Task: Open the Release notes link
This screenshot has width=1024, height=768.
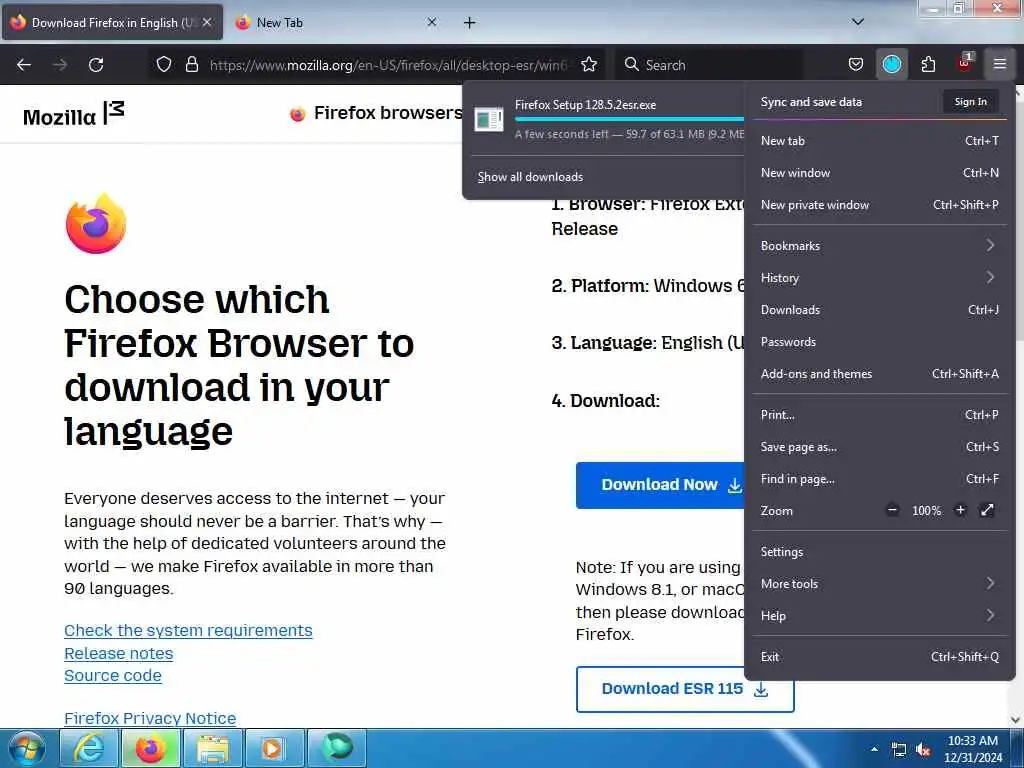Action: [118, 653]
